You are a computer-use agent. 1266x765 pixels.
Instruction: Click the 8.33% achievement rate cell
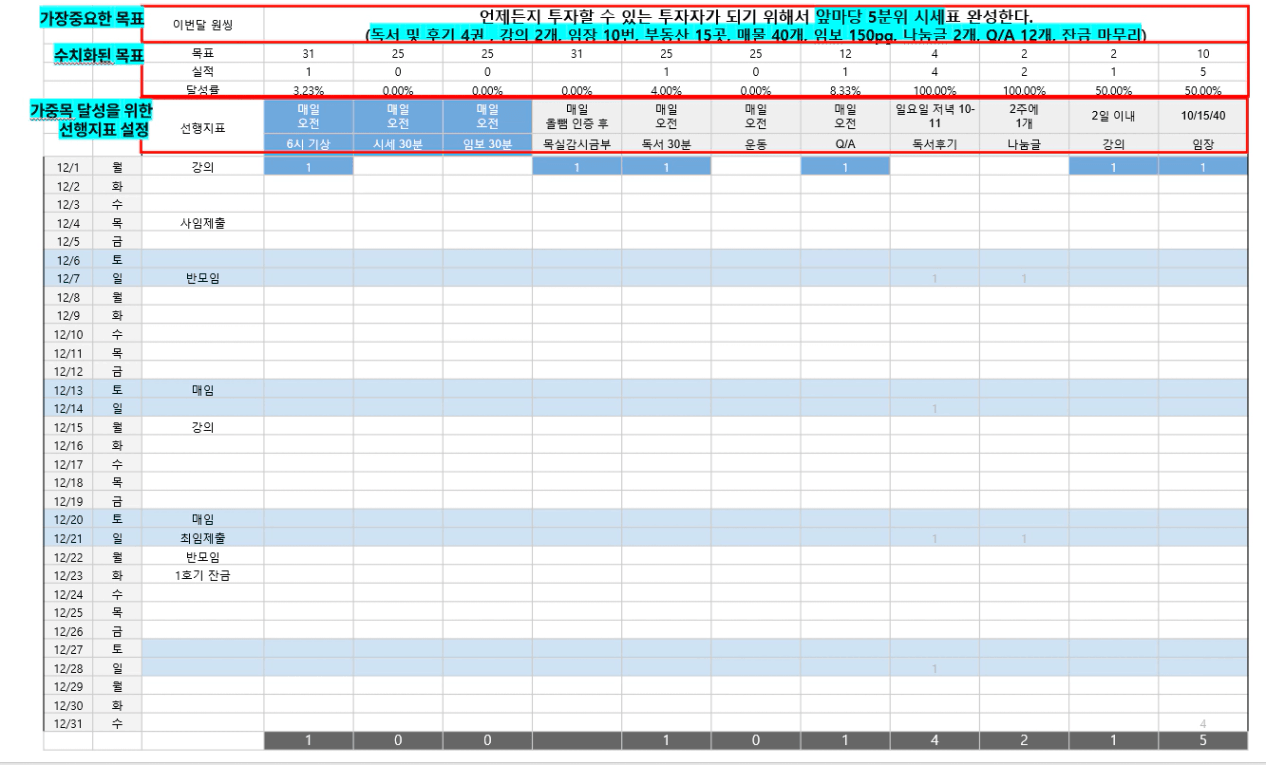click(x=845, y=89)
